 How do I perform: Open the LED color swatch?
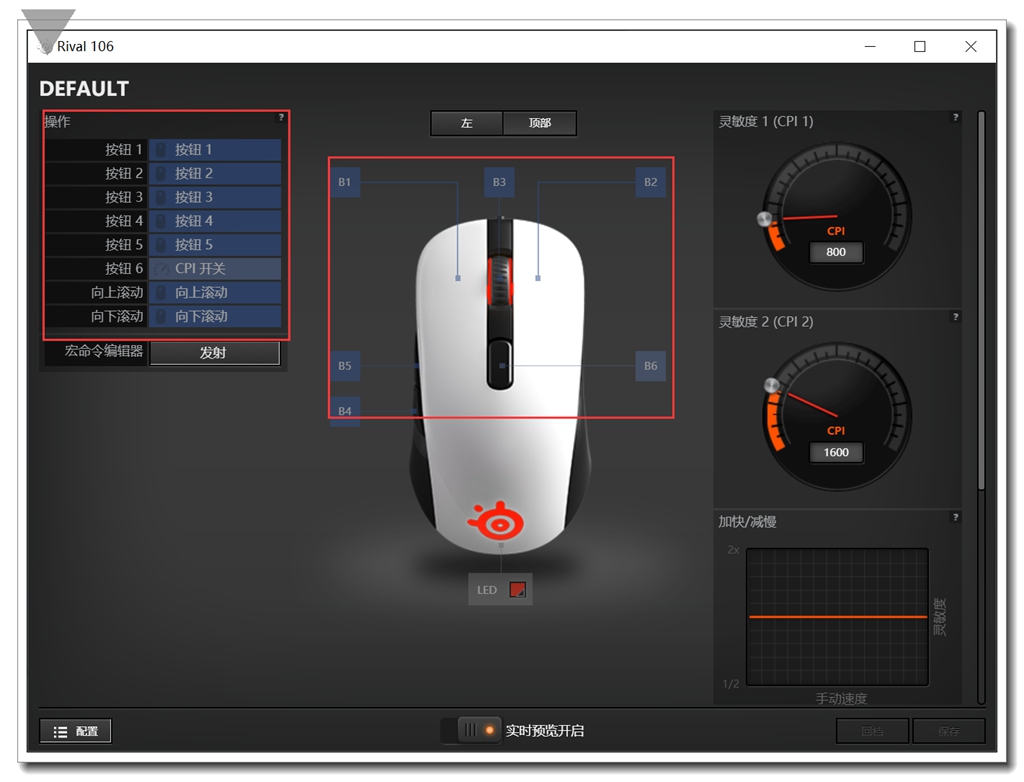(x=519, y=589)
